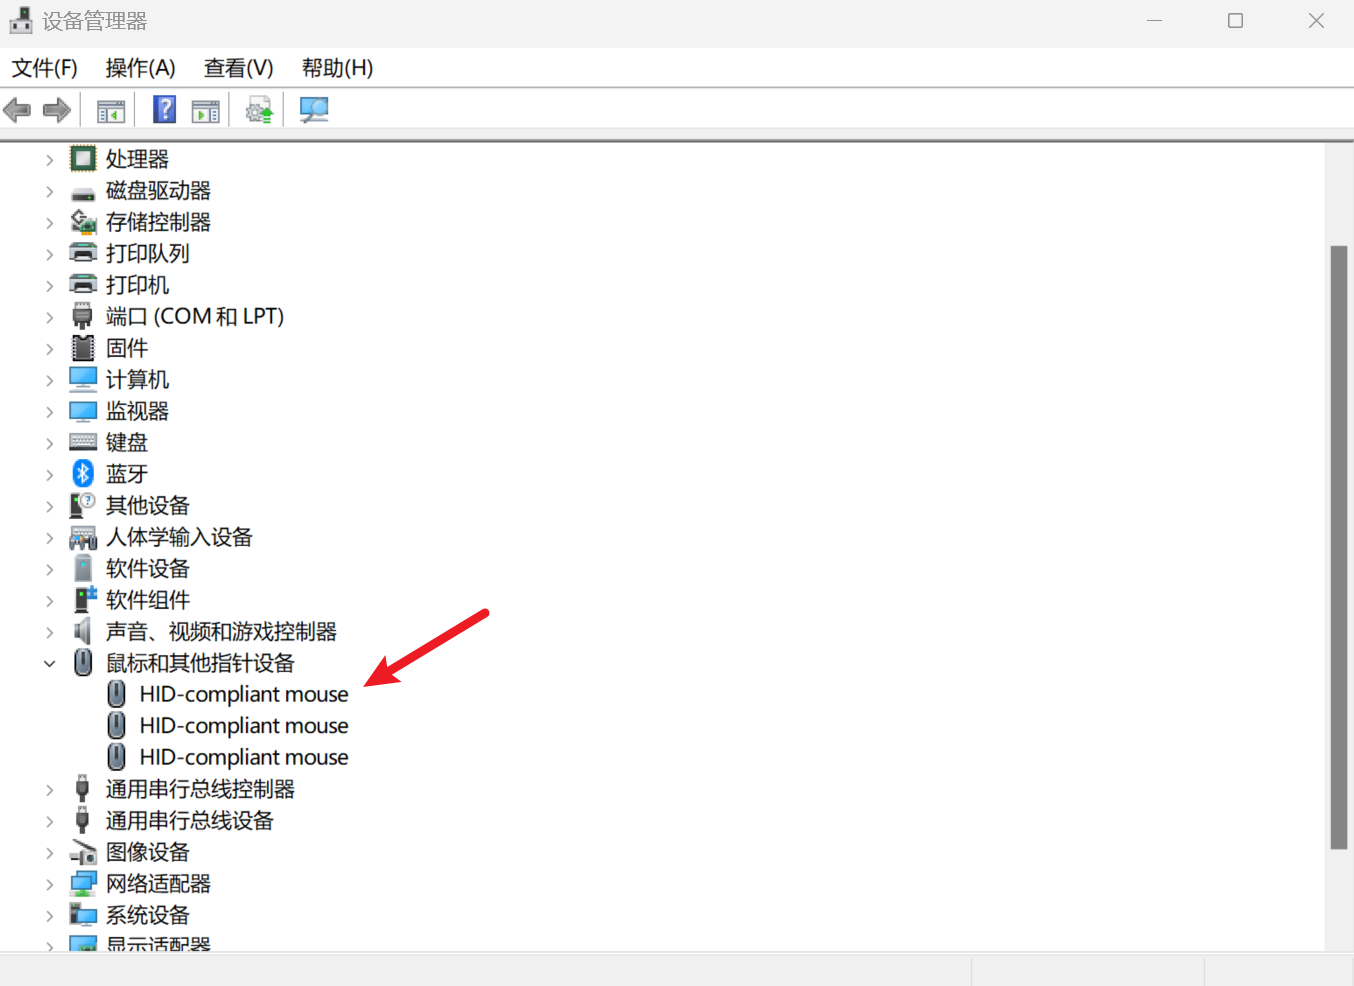Expand the 网络适配器 category arrow
This screenshot has width=1354, height=986.
pos(49,884)
